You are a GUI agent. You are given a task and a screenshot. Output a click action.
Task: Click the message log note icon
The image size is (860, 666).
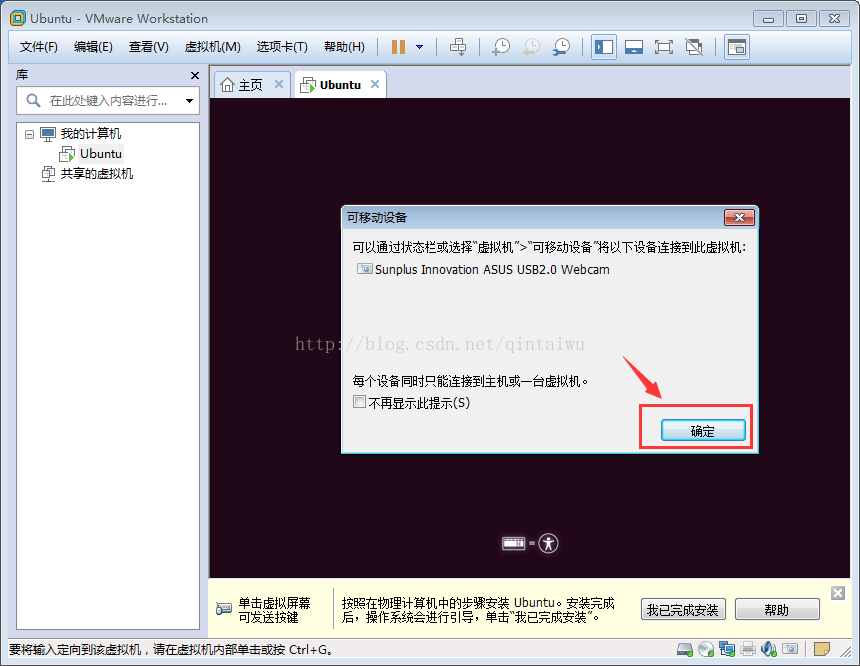pos(822,650)
